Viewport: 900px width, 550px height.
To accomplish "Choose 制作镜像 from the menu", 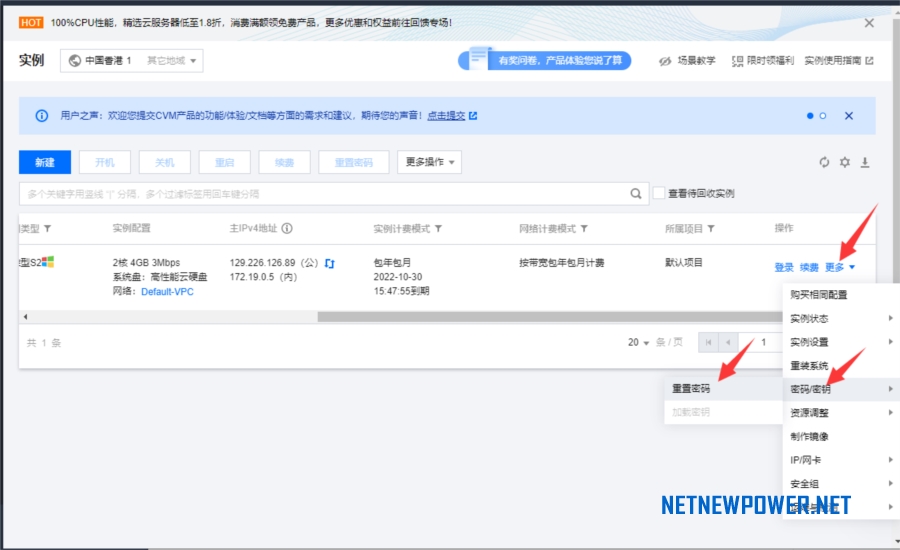I will 841,436.
